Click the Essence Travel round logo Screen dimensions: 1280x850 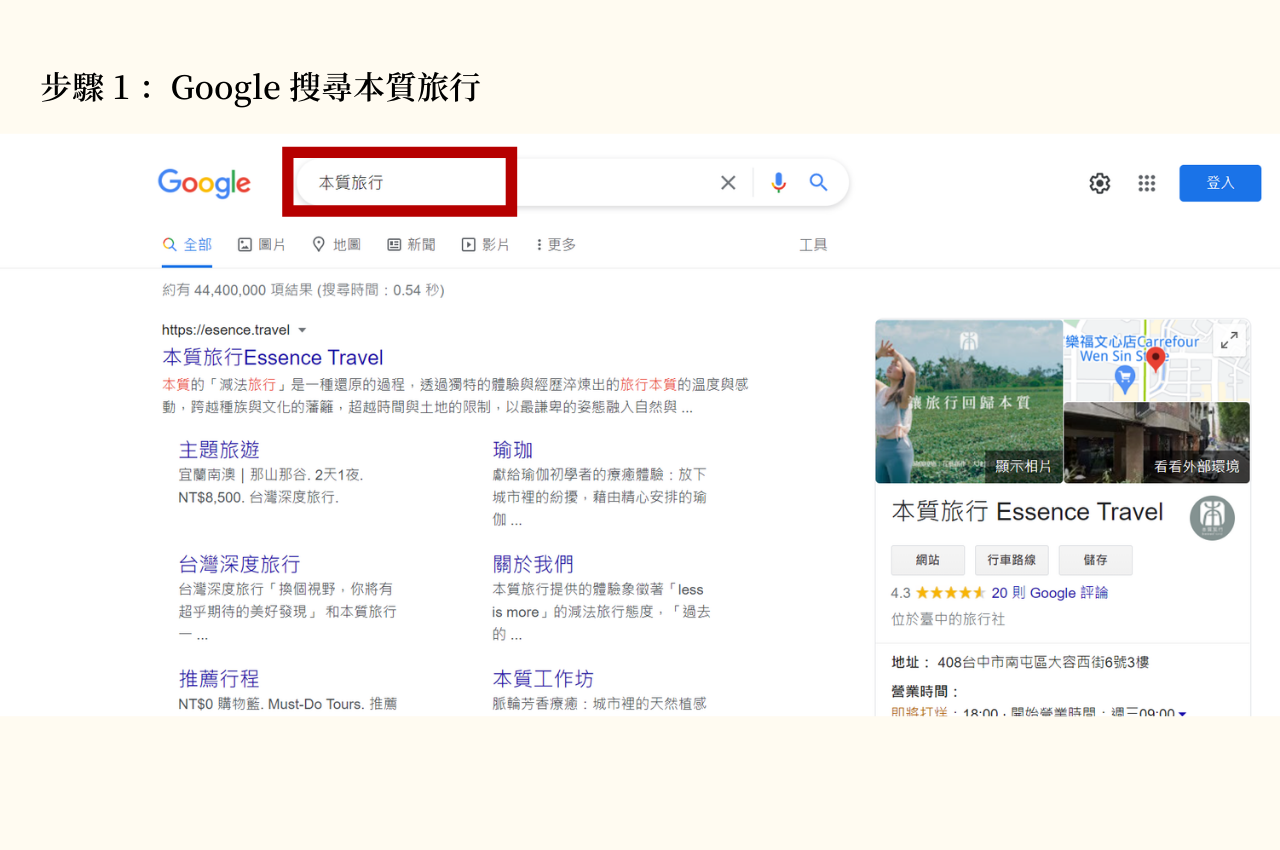coord(1212,518)
